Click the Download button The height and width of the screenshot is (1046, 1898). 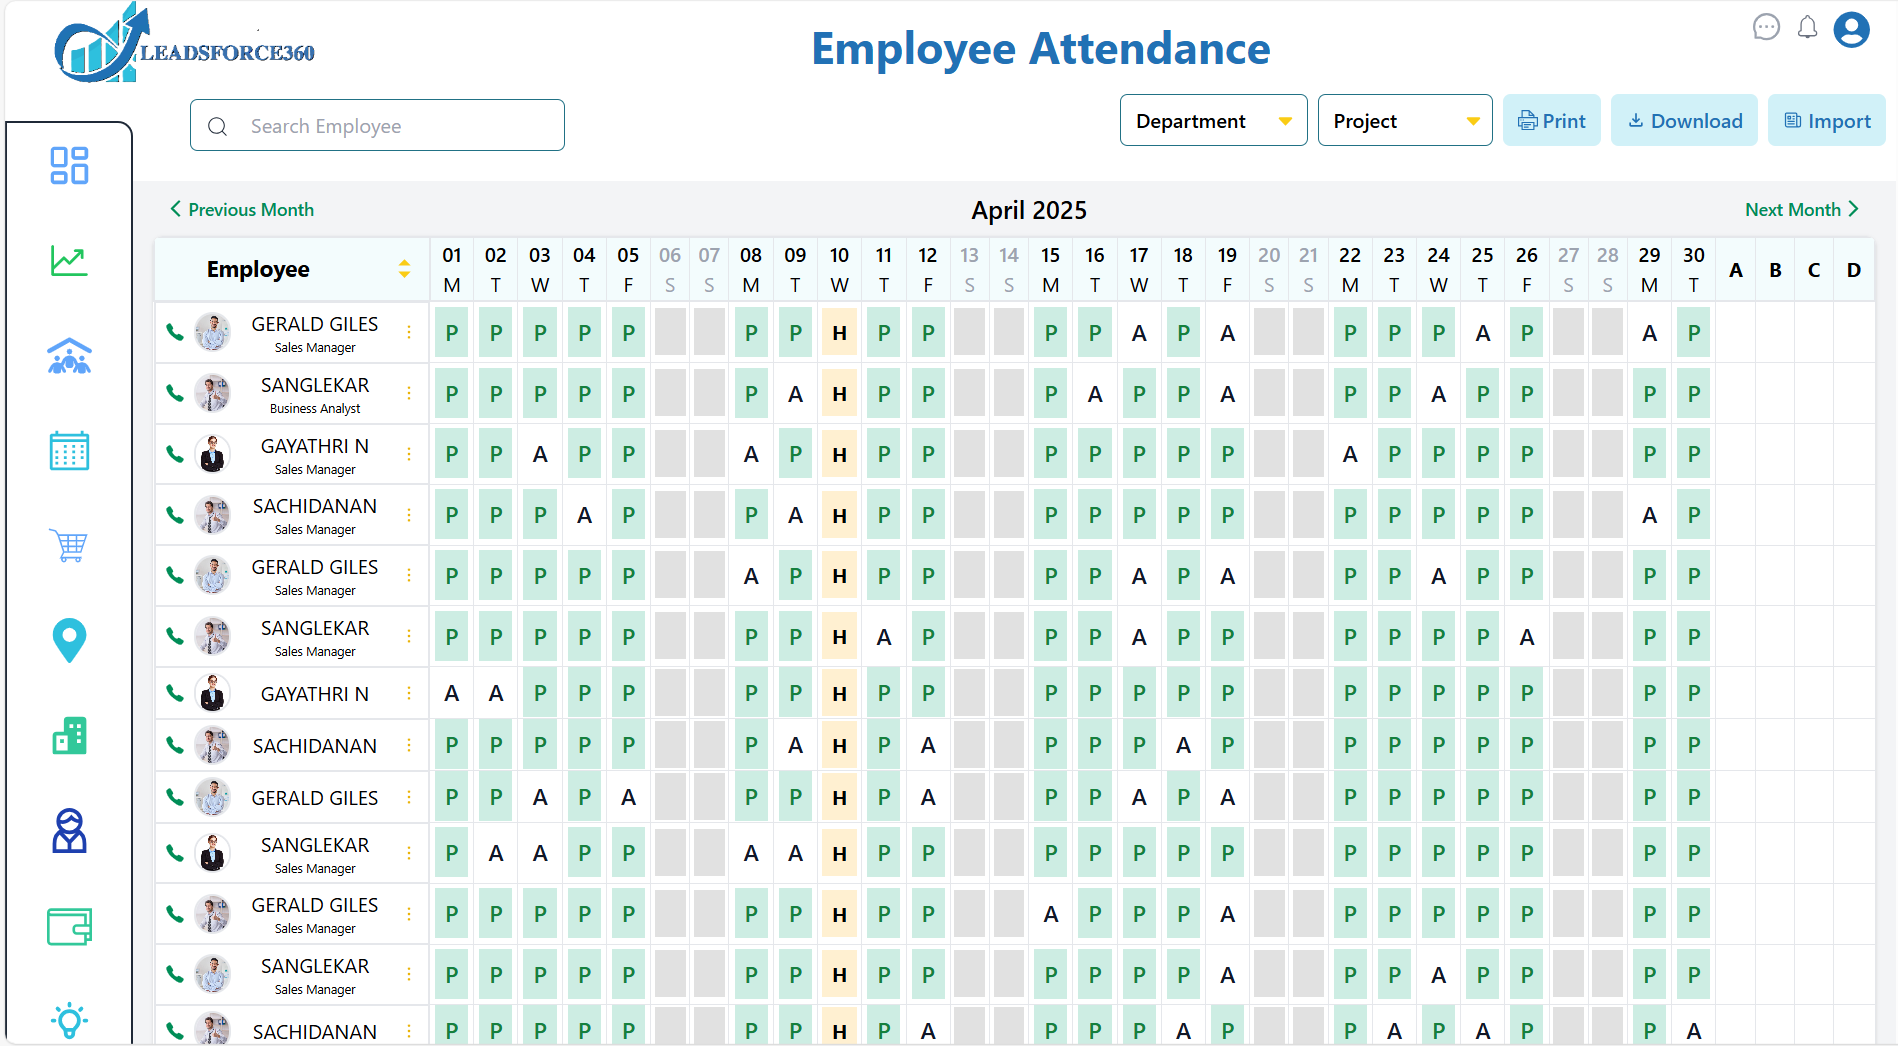click(x=1684, y=121)
